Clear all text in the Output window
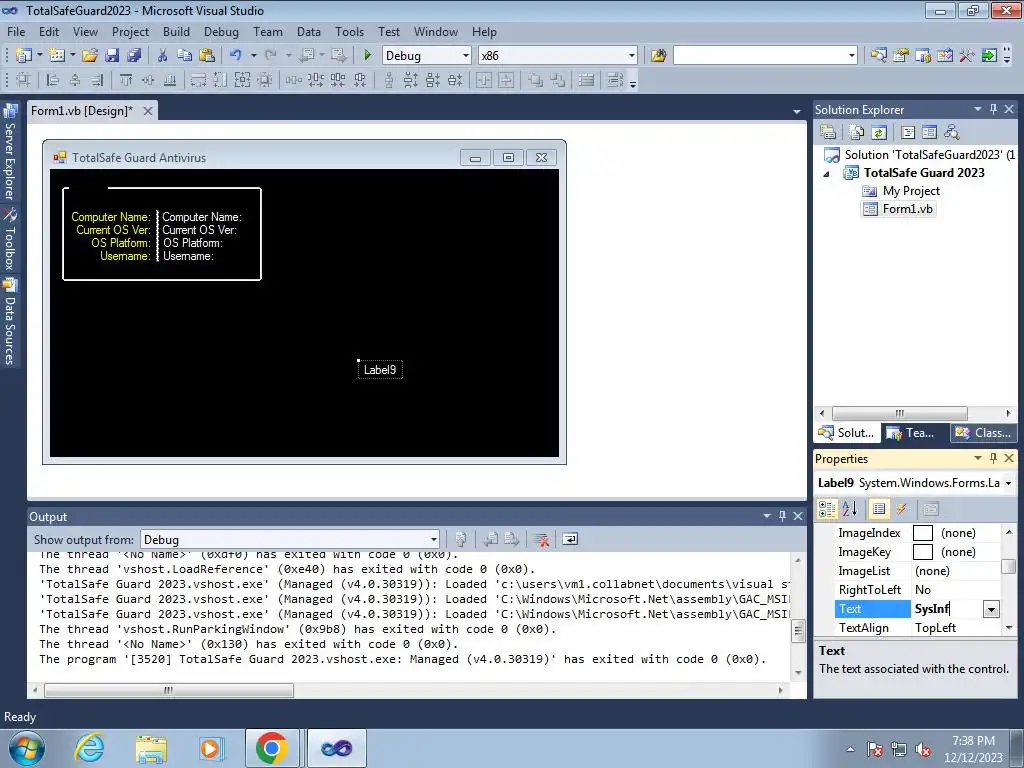Image resolution: width=1024 pixels, height=768 pixels. [x=541, y=539]
